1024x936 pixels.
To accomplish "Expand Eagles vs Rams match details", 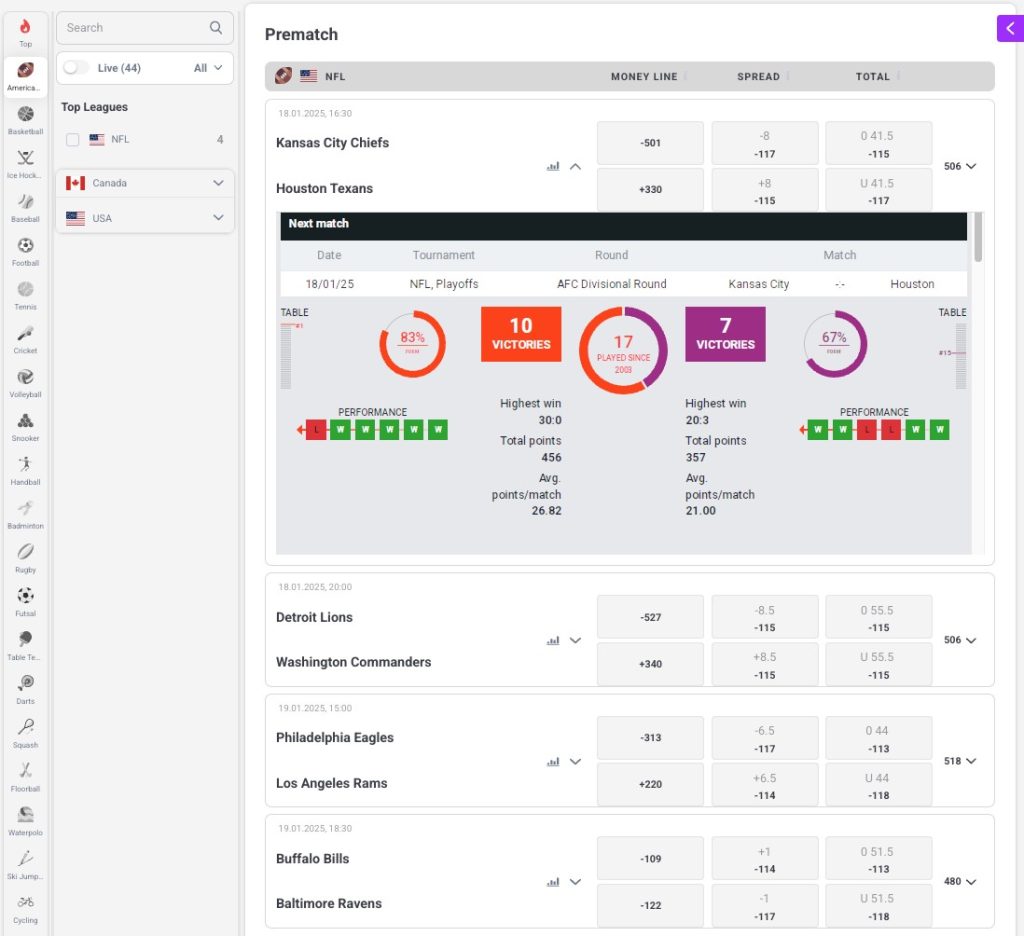I will [575, 762].
